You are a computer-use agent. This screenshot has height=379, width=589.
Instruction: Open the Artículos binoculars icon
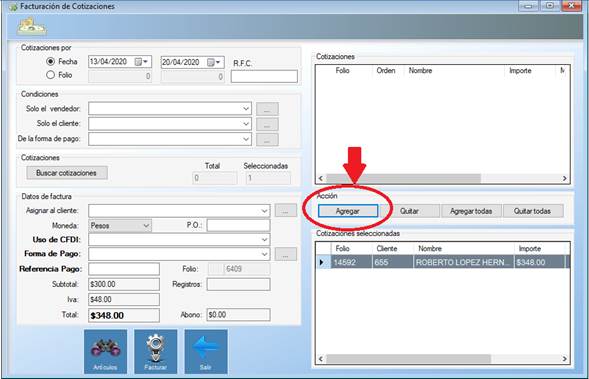[106, 352]
